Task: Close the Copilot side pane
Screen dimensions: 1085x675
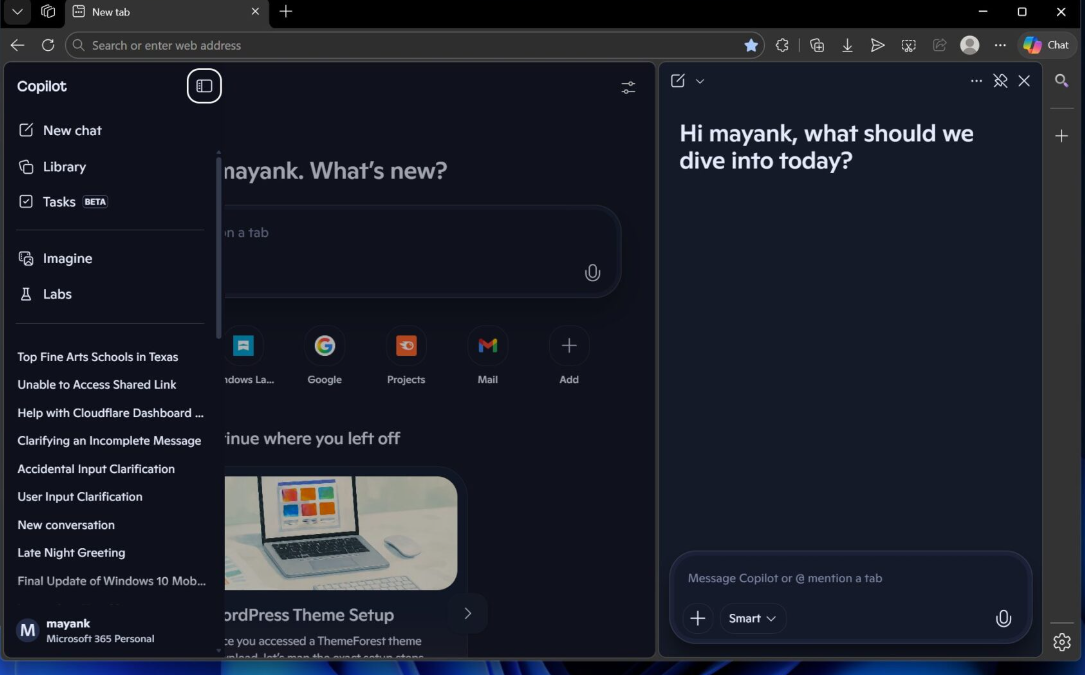Action: tap(1025, 81)
